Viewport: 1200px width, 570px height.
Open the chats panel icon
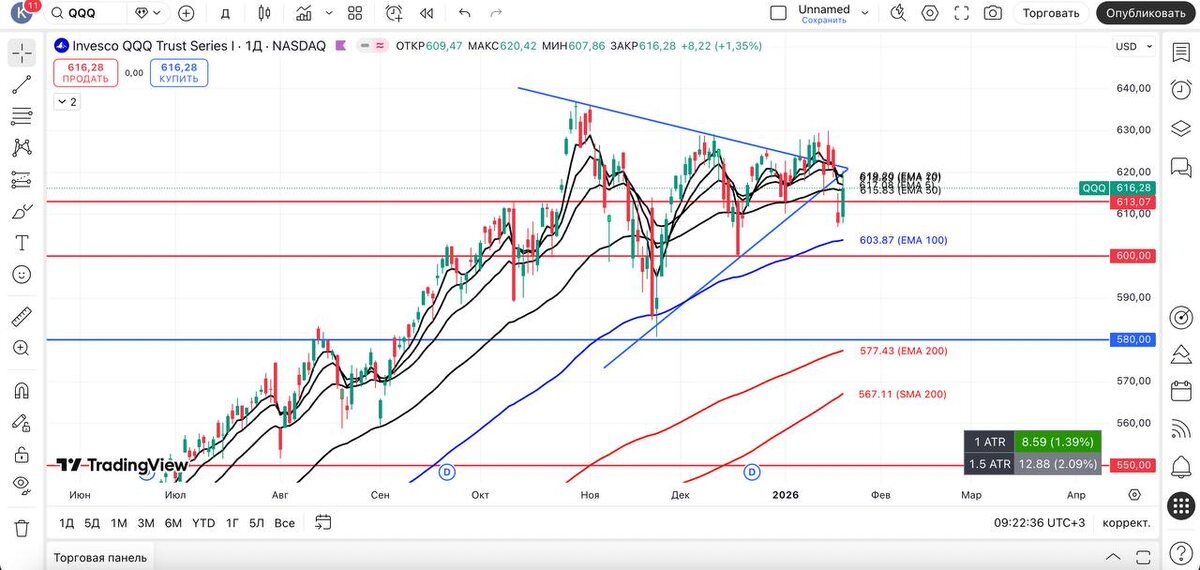pos(1181,166)
